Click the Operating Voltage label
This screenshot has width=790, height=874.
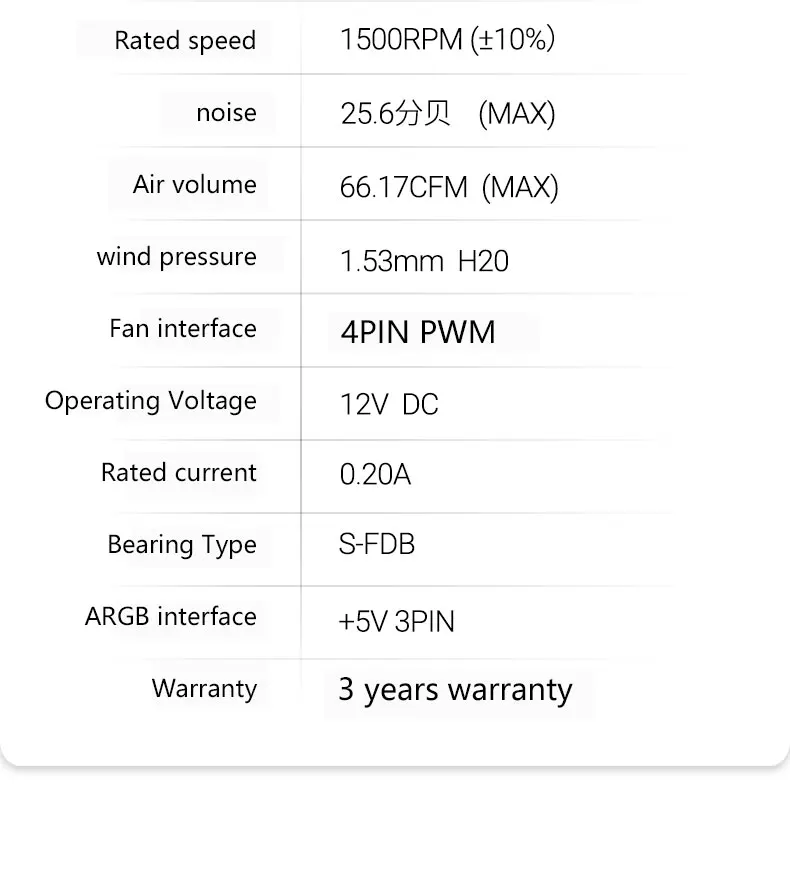pos(151,401)
